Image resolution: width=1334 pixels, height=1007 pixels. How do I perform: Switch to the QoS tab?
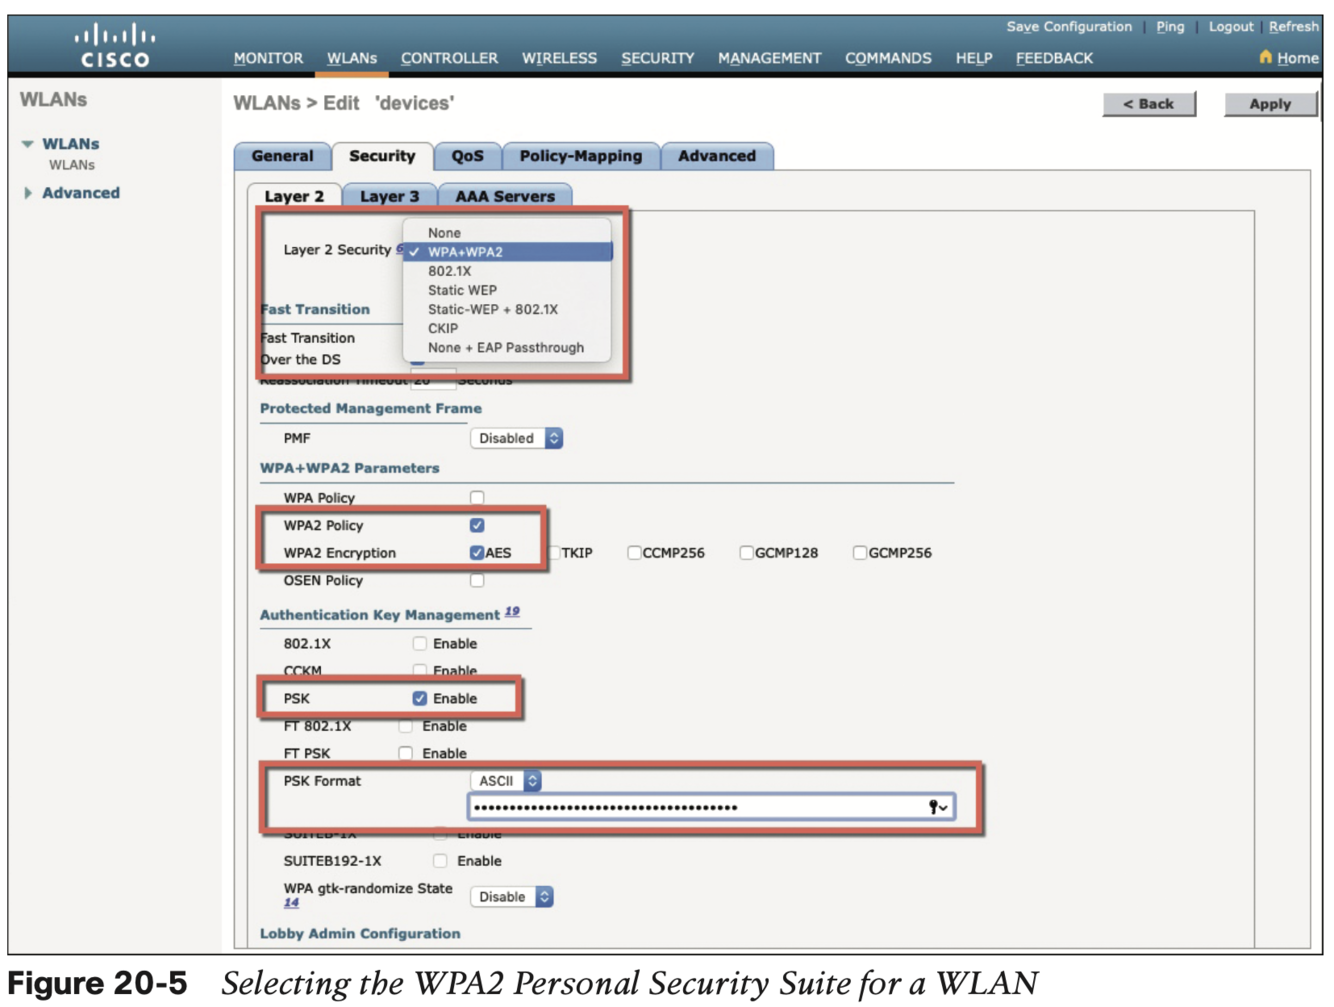click(x=467, y=156)
